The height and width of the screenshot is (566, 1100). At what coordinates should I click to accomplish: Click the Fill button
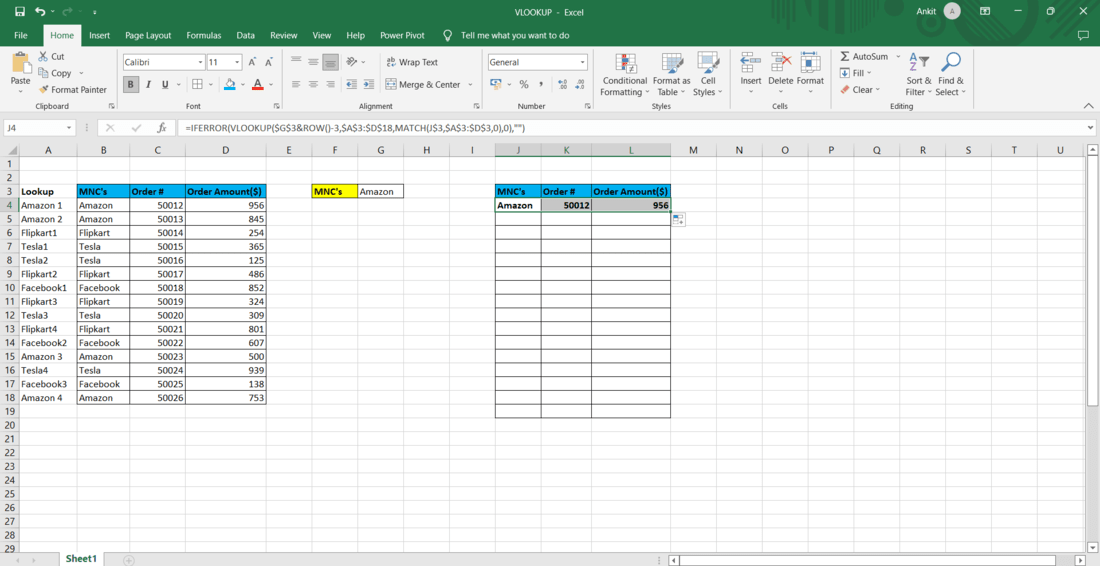(852, 73)
